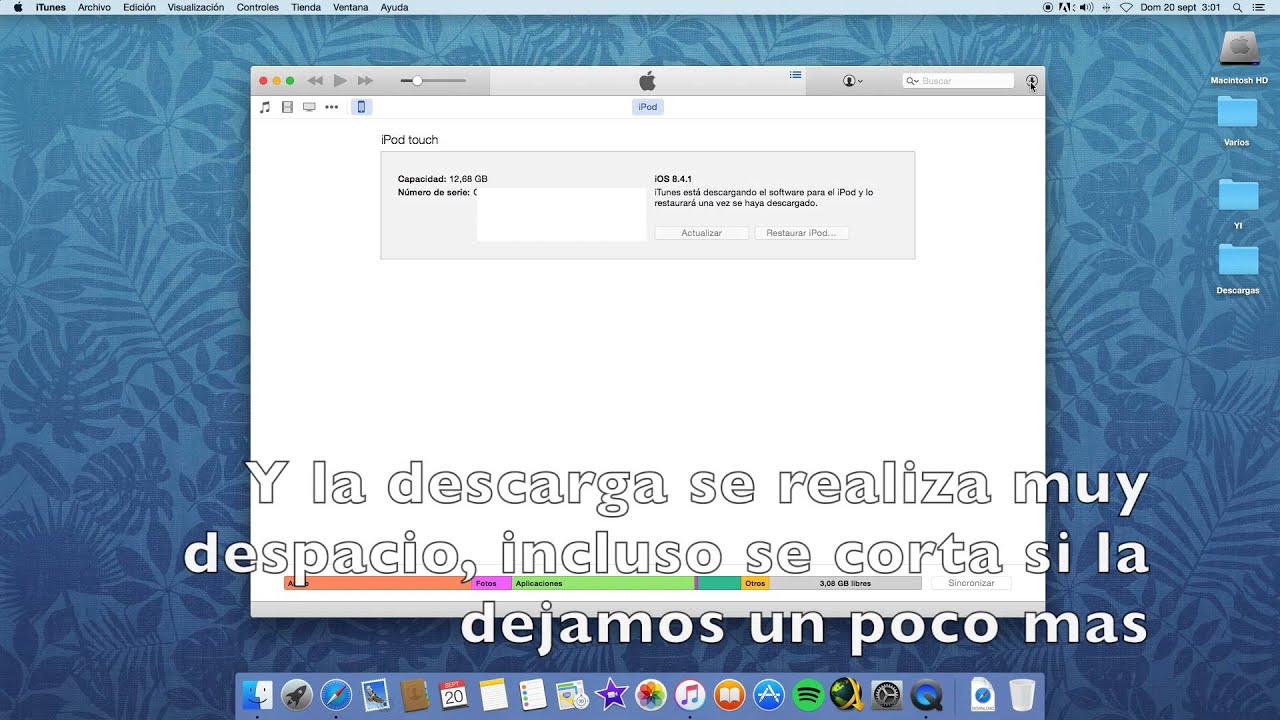Viewport: 1280px width, 720px height.
Task: Click the screen recording stop icon in menu bar
Action: point(1047,7)
